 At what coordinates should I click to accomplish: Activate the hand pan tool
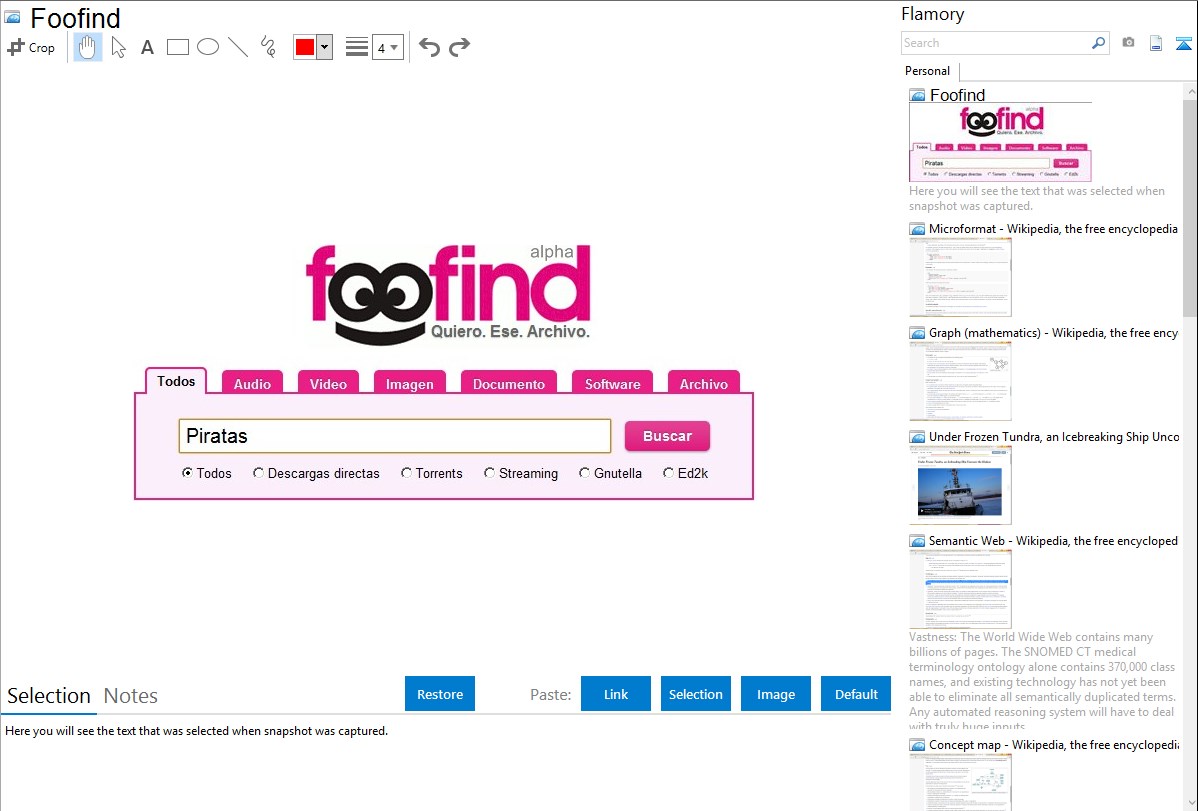87,47
